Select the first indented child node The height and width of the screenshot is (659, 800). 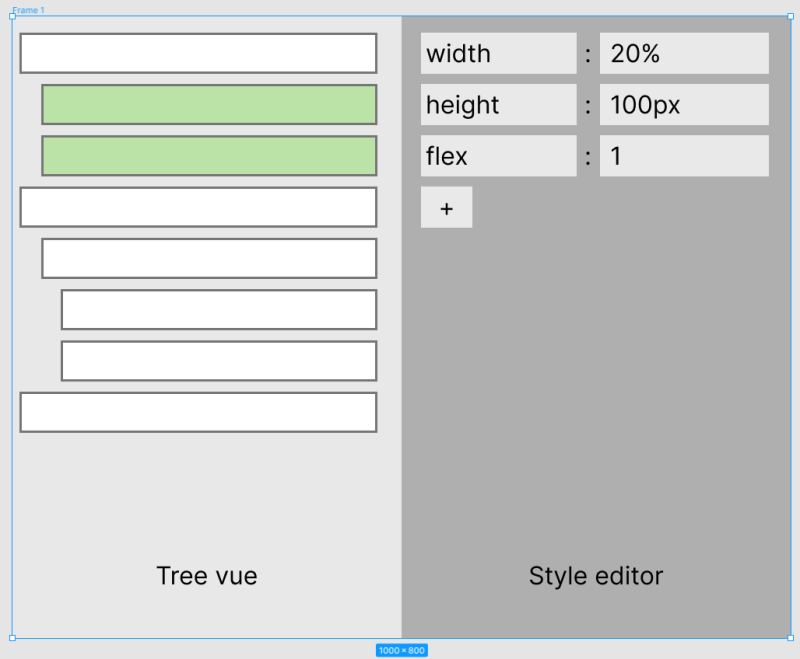coord(208,258)
